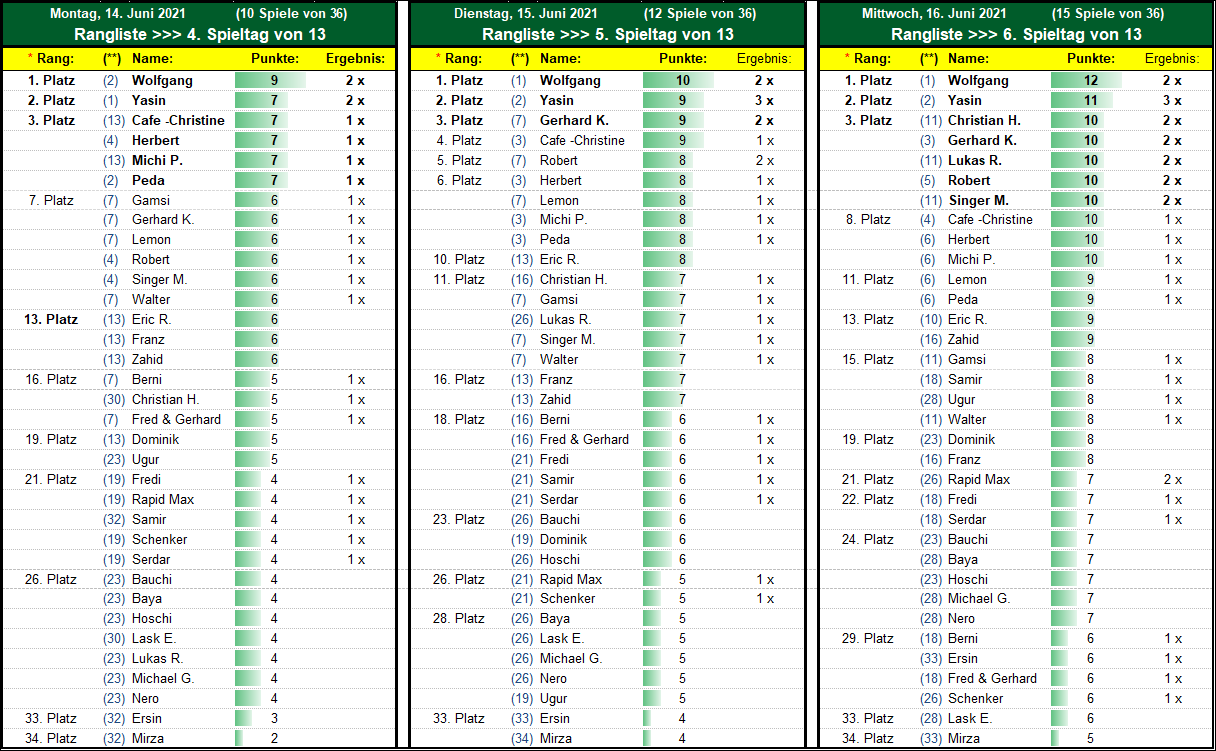Select 'Eric R.' in the Dienstag table
The width and height of the screenshot is (1216, 751).
point(559,259)
